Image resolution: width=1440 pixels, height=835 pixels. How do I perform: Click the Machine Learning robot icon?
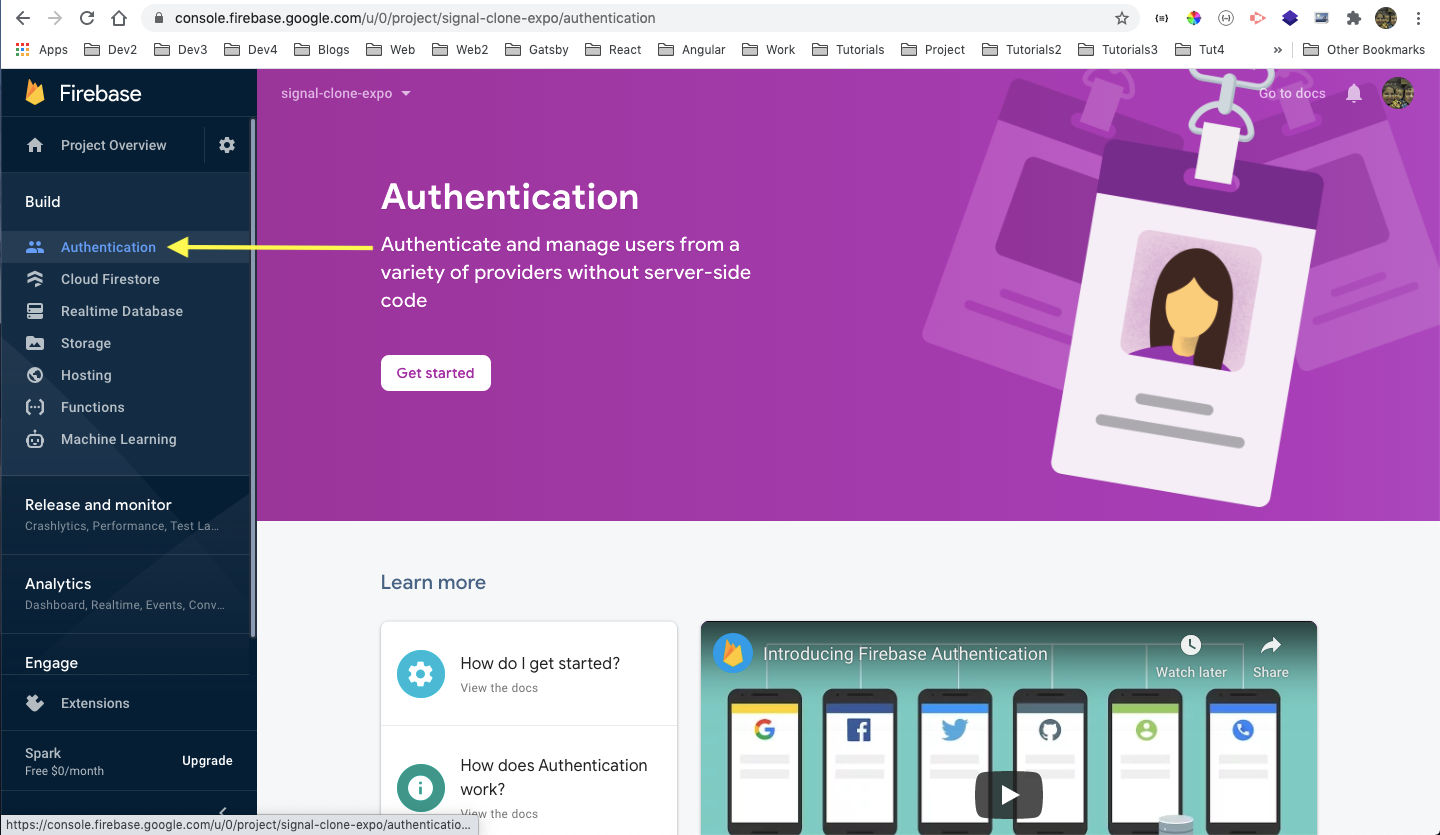[x=35, y=439]
